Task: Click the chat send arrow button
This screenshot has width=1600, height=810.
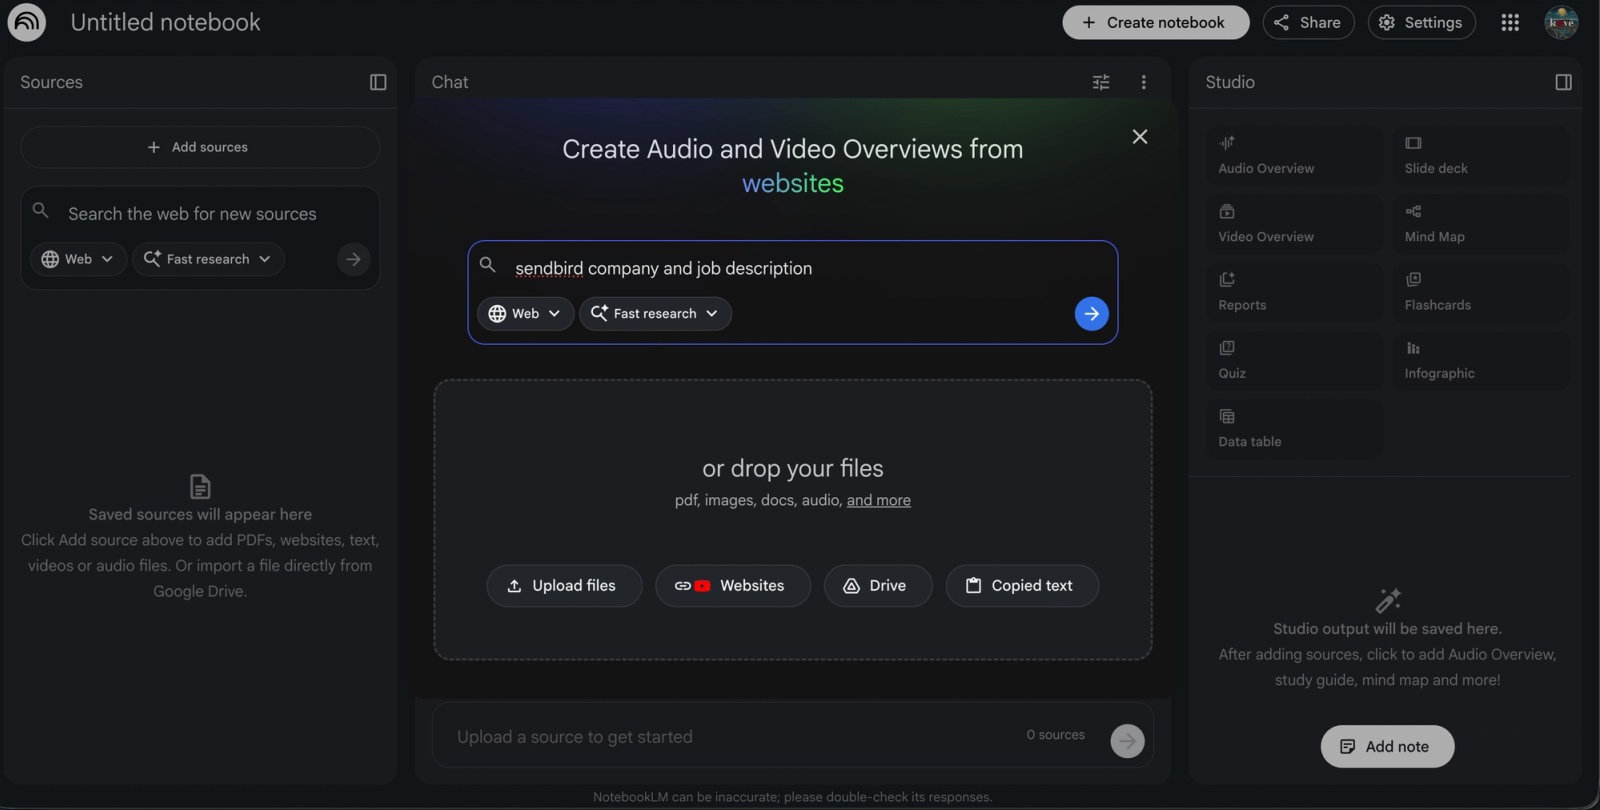Action: [x=1127, y=741]
